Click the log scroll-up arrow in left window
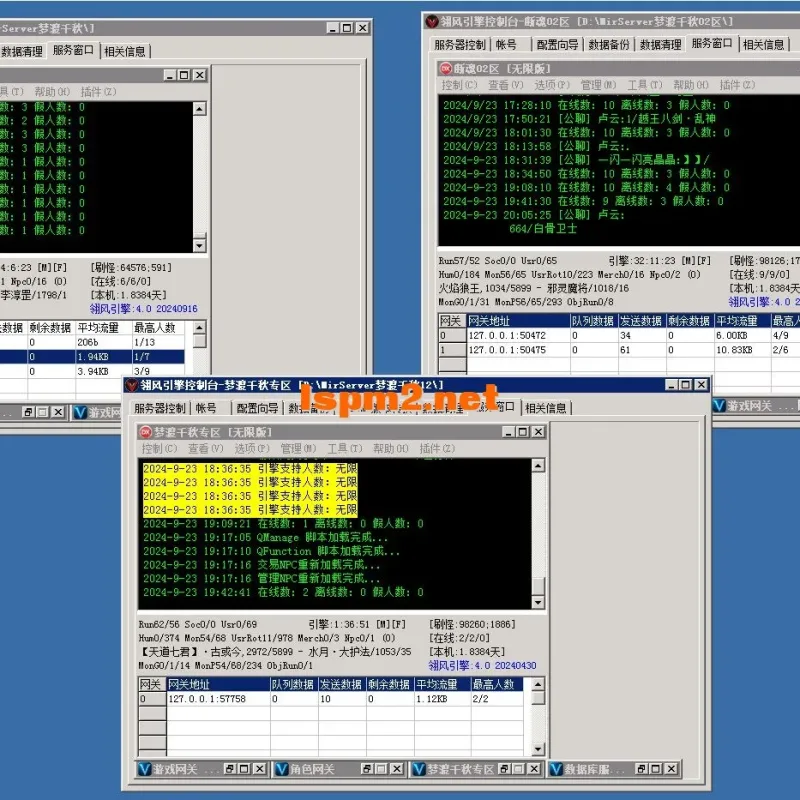Screen dimensions: 800x800 click(199, 109)
